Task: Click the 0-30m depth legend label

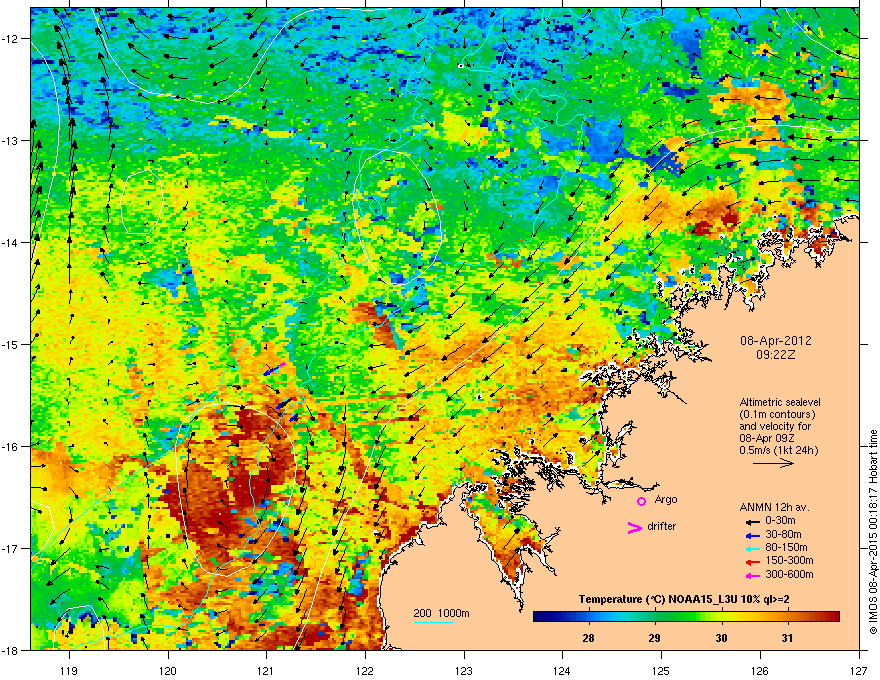Action: pos(780,521)
